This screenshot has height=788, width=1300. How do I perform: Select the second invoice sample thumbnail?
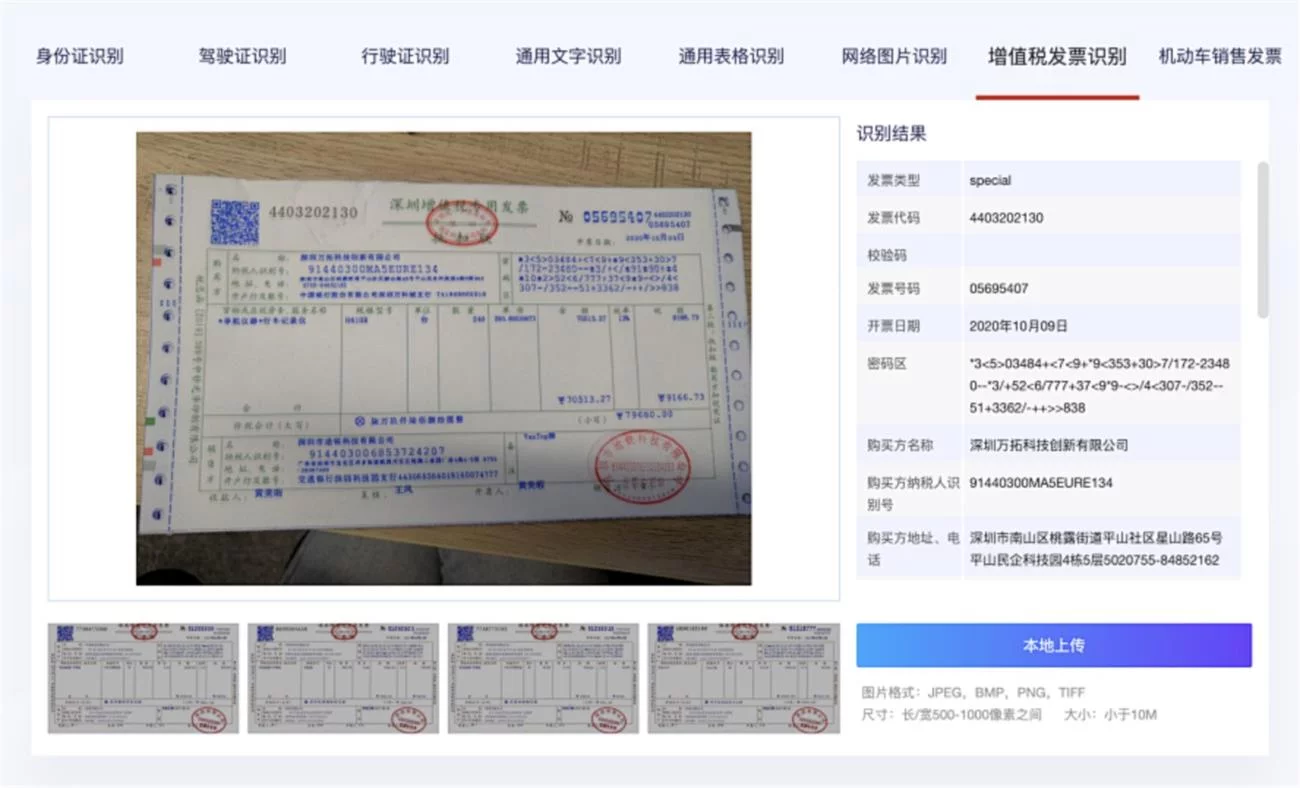coord(343,677)
